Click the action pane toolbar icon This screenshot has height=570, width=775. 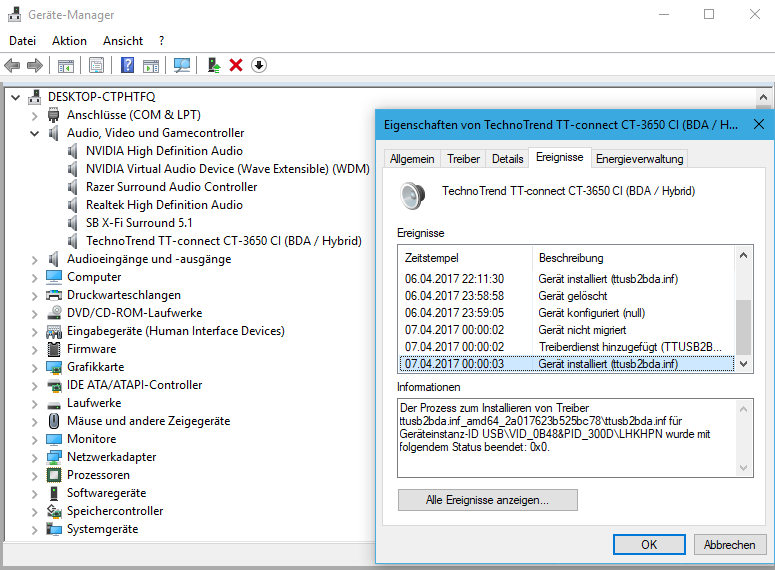tap(151, 65)
